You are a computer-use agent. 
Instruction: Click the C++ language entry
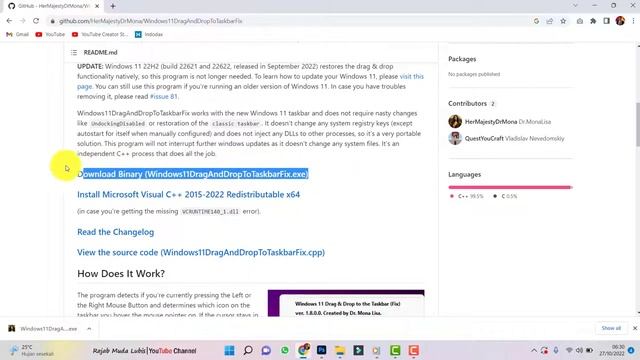click(x=467, y=196)
